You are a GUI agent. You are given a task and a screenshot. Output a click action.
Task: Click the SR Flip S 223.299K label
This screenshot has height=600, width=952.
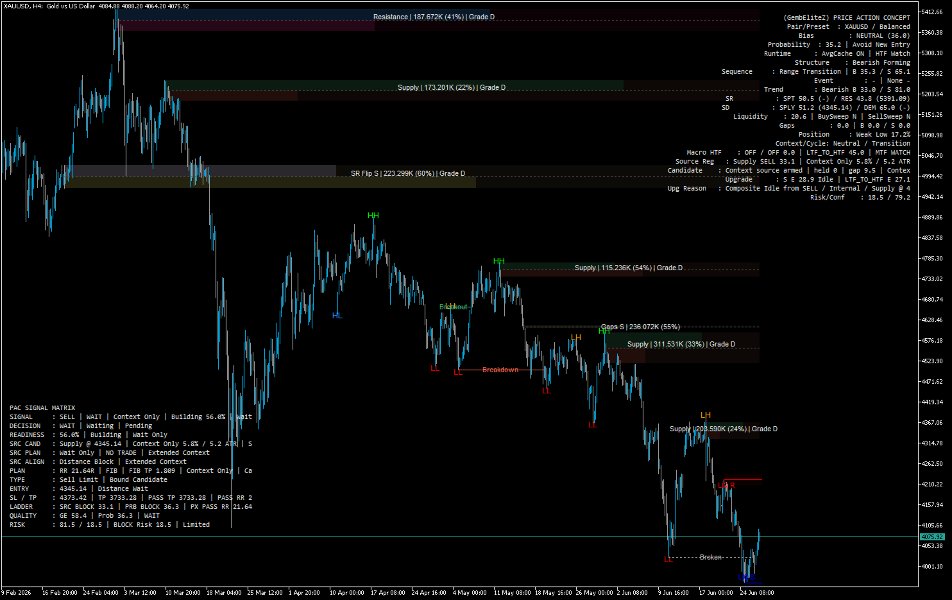tap(408, 174)
